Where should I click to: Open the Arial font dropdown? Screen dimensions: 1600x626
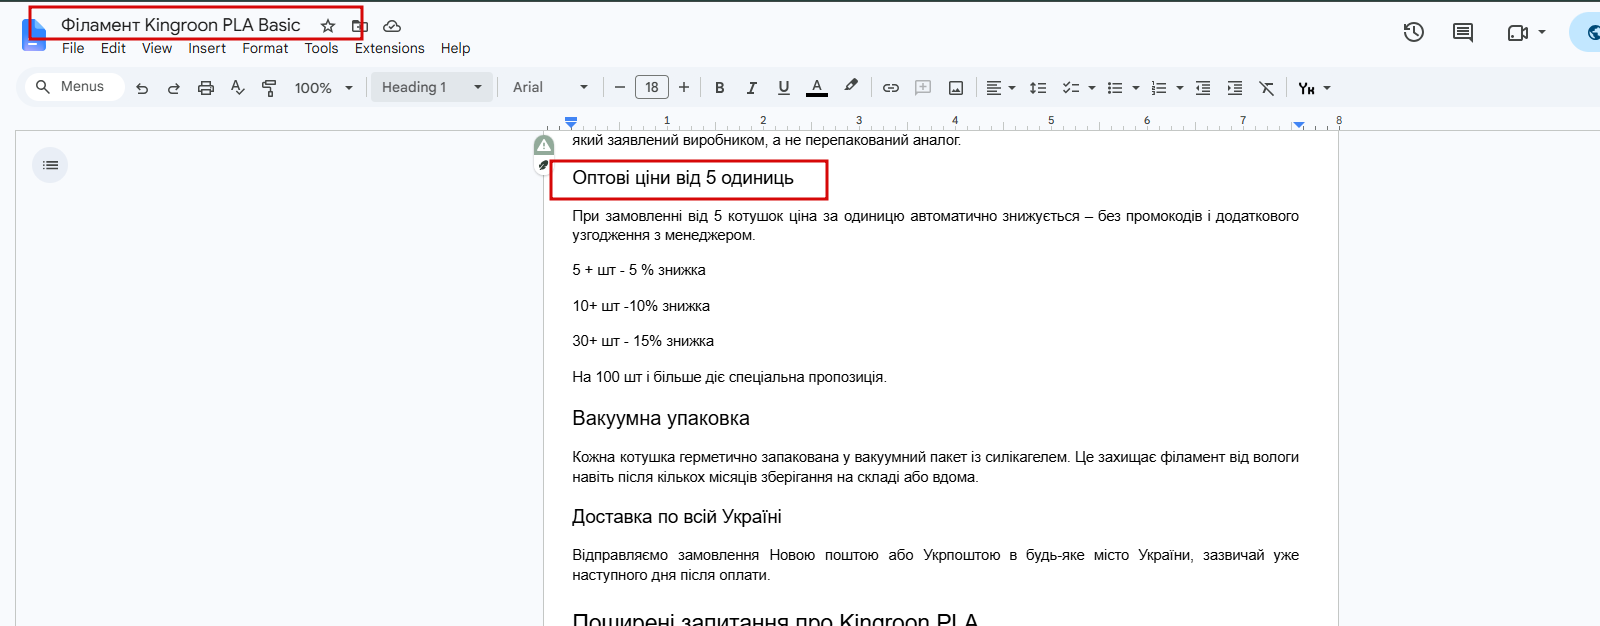click(x=550, y=87)
